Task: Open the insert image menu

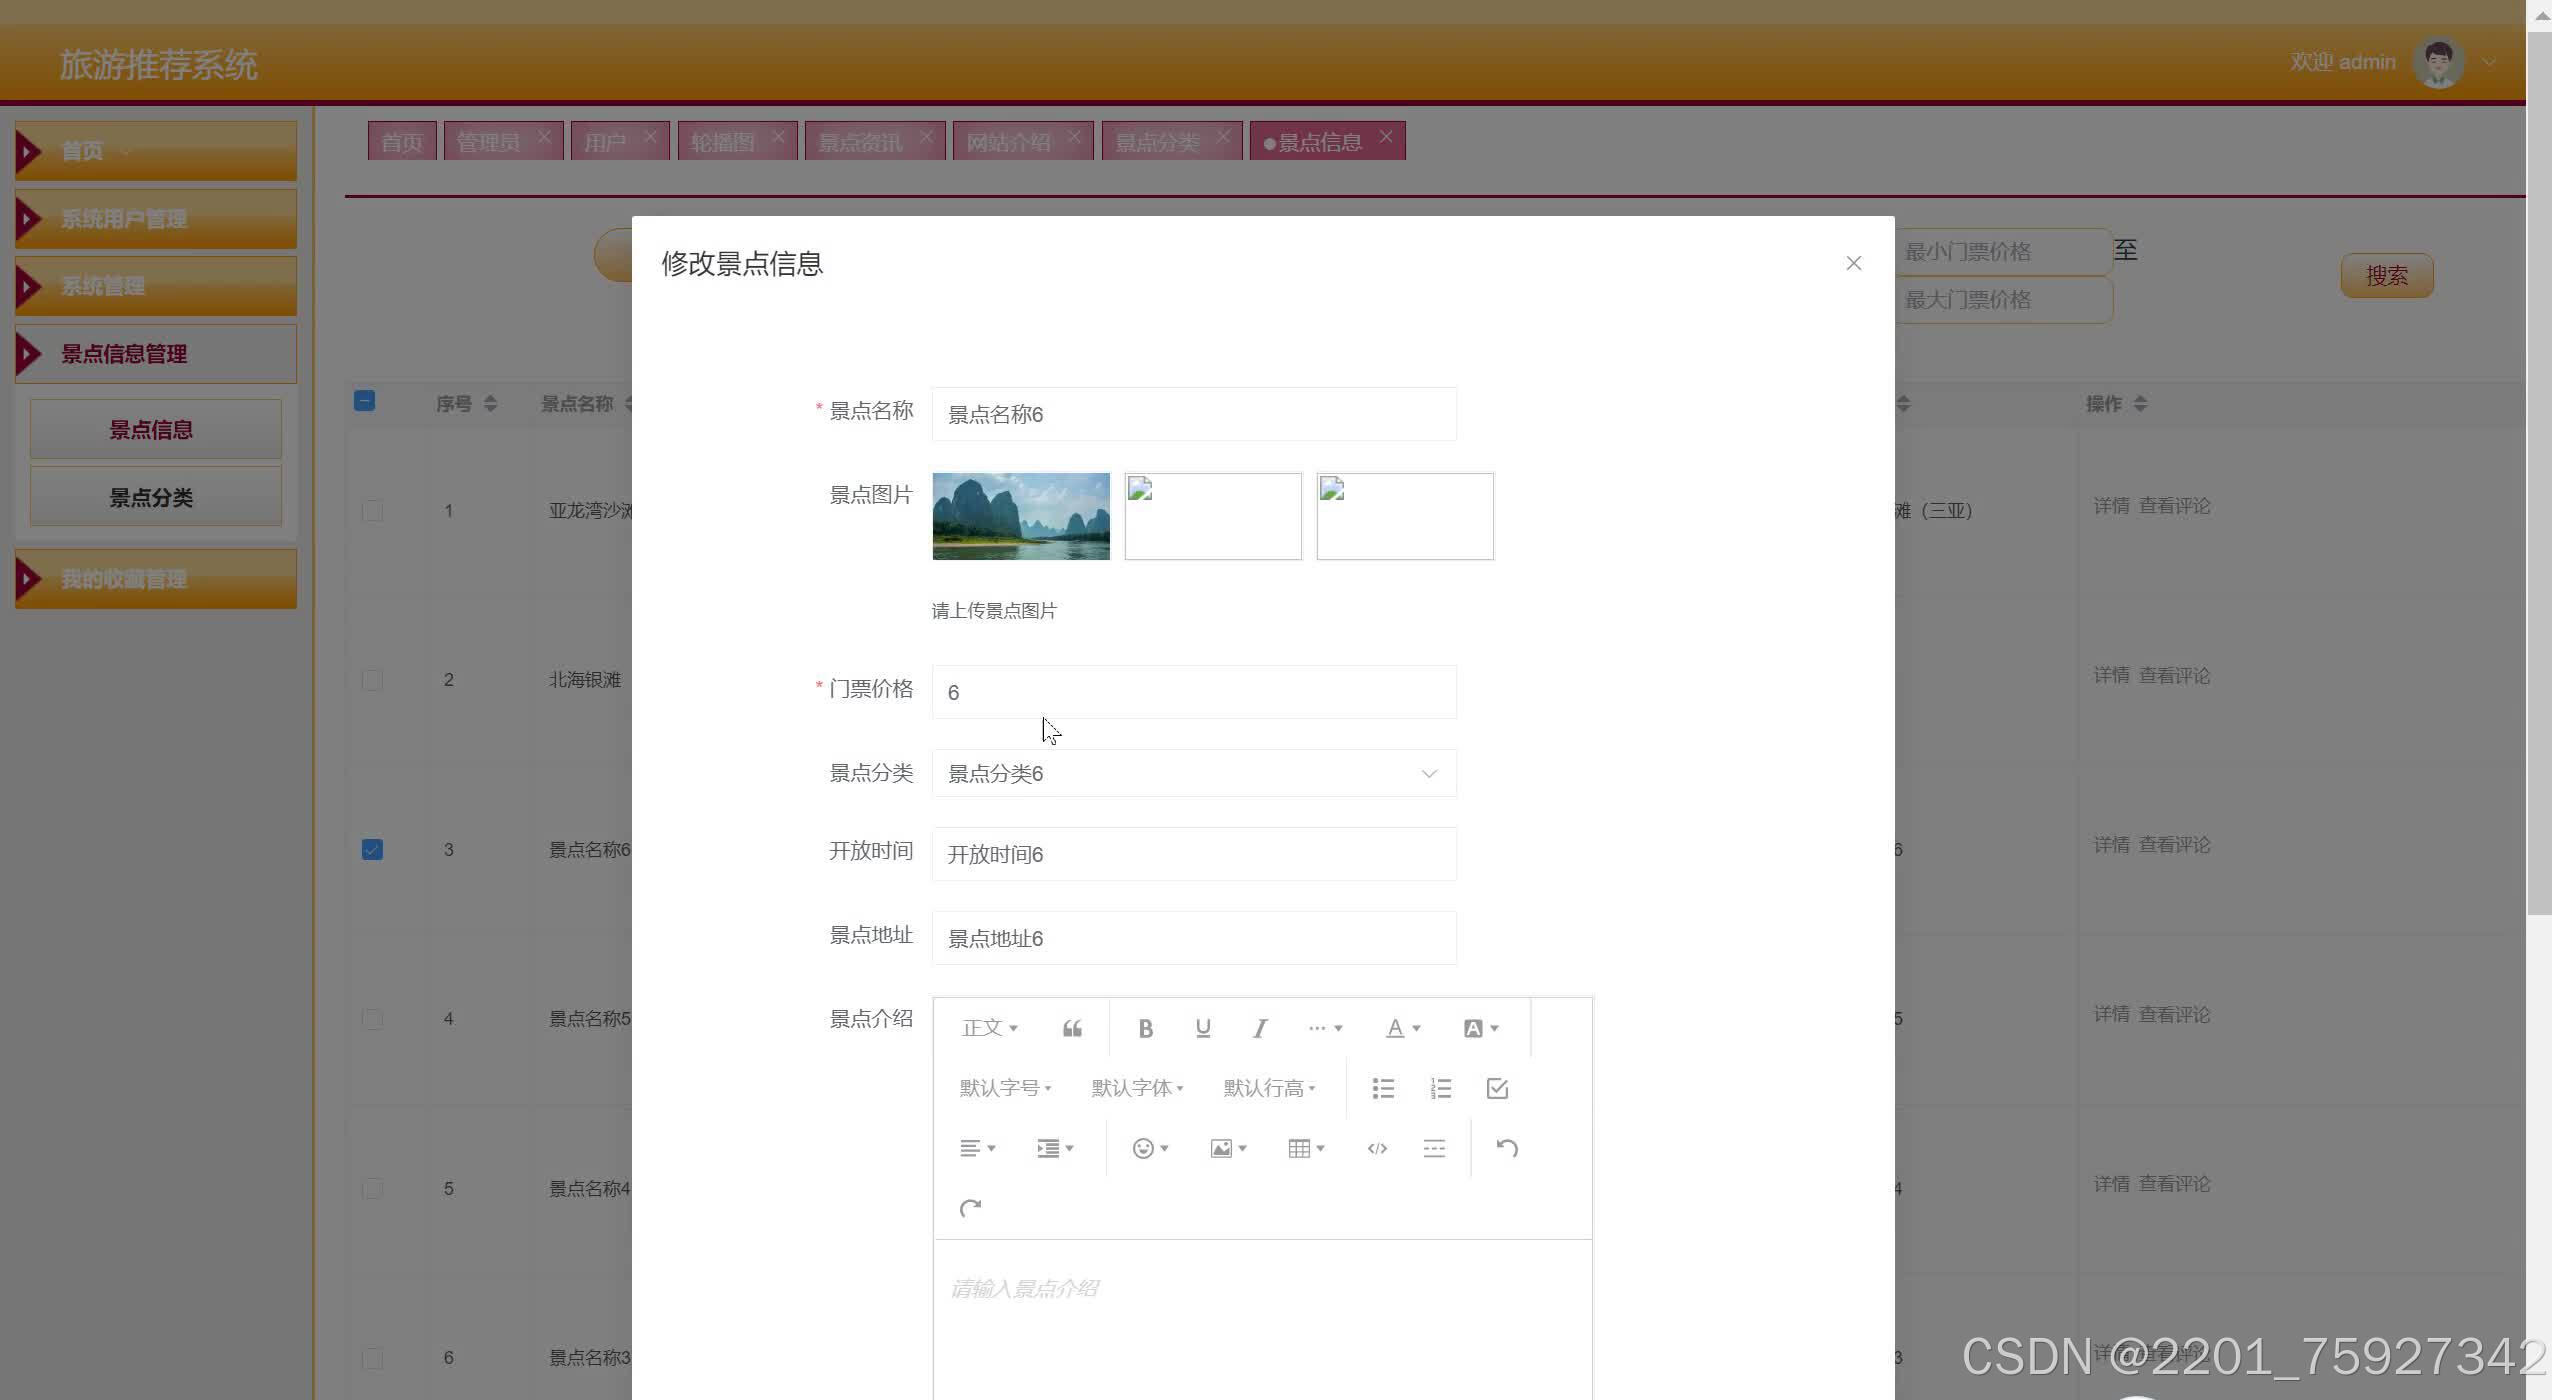Action: 1228,1148
